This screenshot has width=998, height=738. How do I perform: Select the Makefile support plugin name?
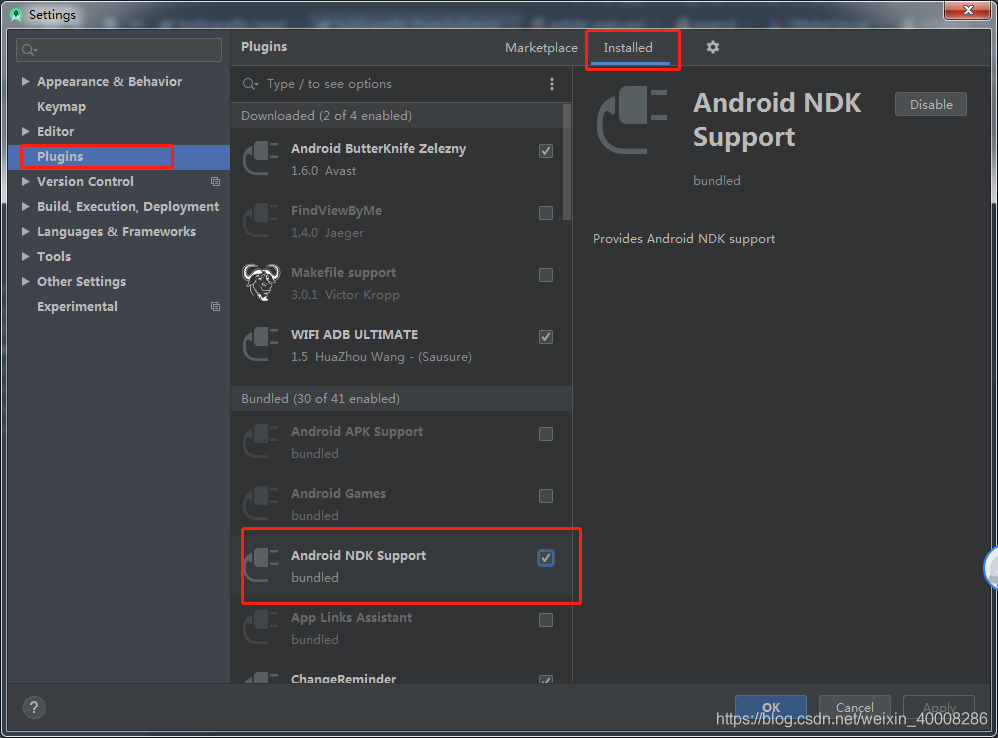click(343, 272)
